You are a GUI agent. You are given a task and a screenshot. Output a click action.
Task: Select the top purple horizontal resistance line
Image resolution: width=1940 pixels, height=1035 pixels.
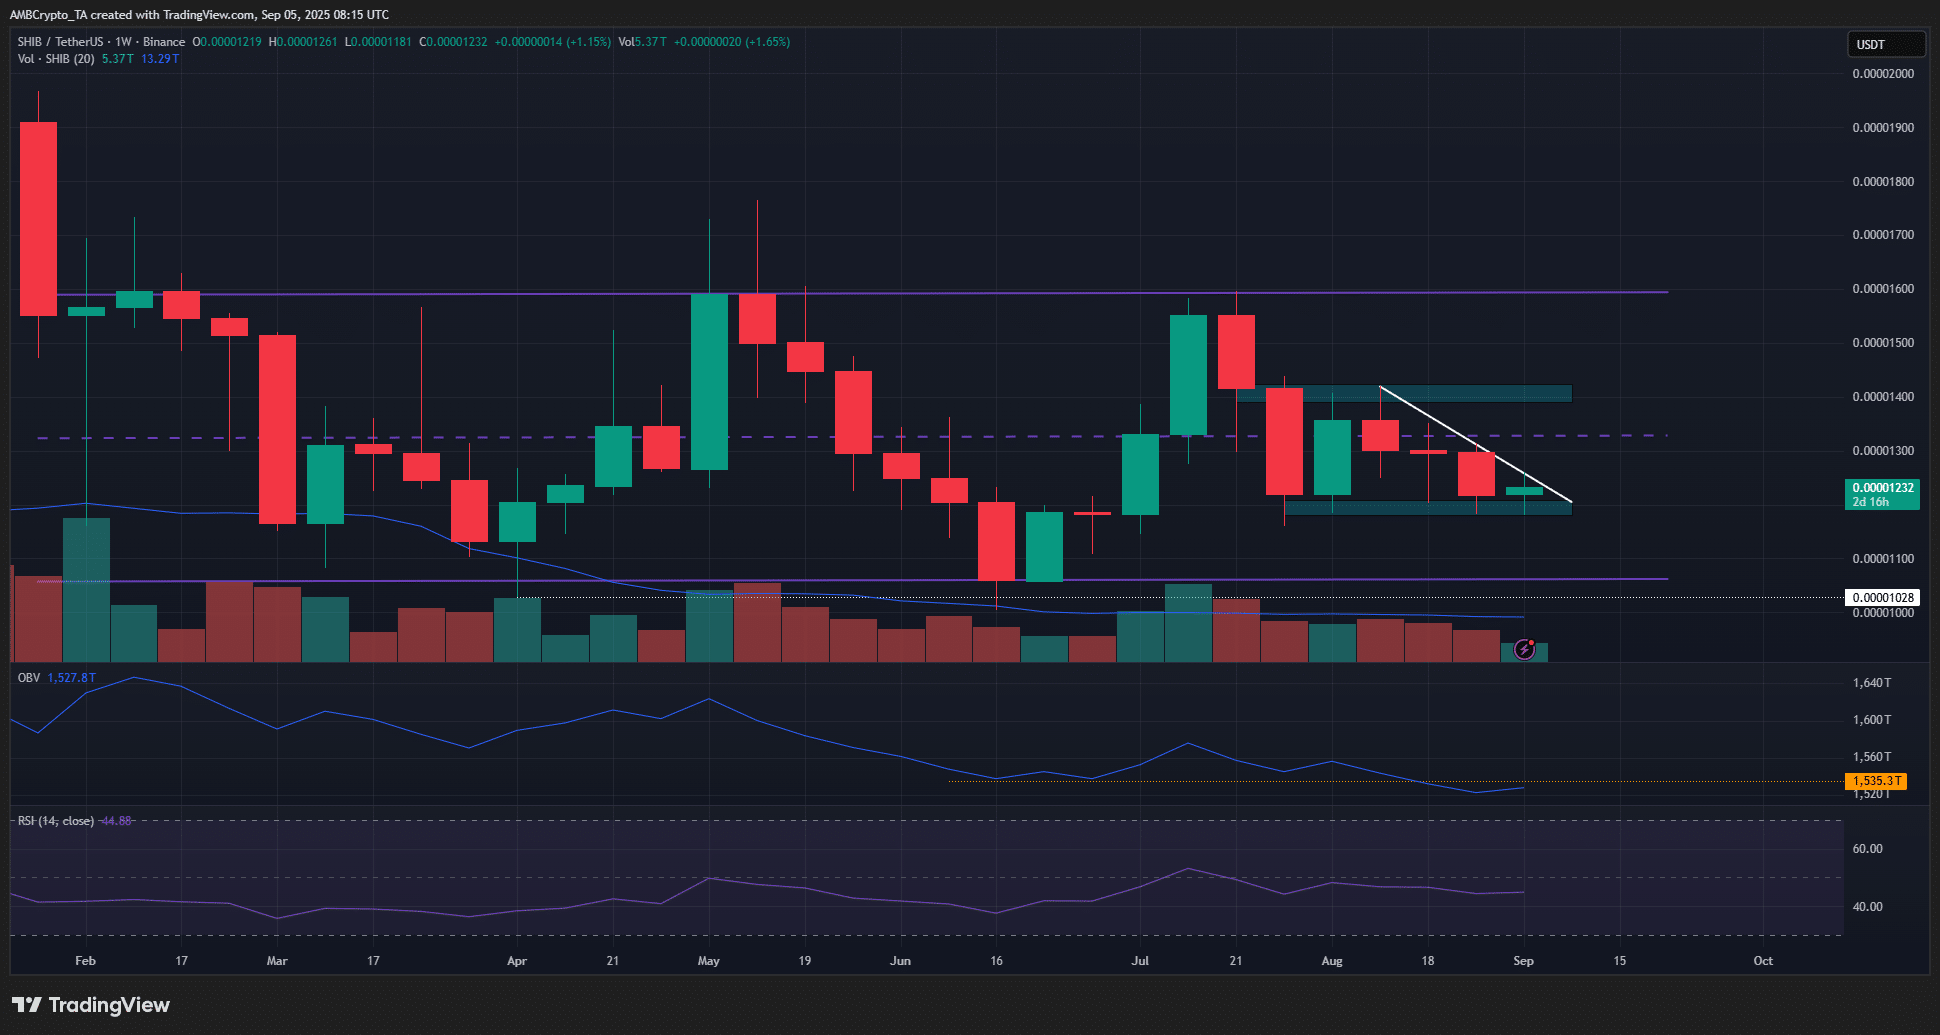click(1000, 293)
